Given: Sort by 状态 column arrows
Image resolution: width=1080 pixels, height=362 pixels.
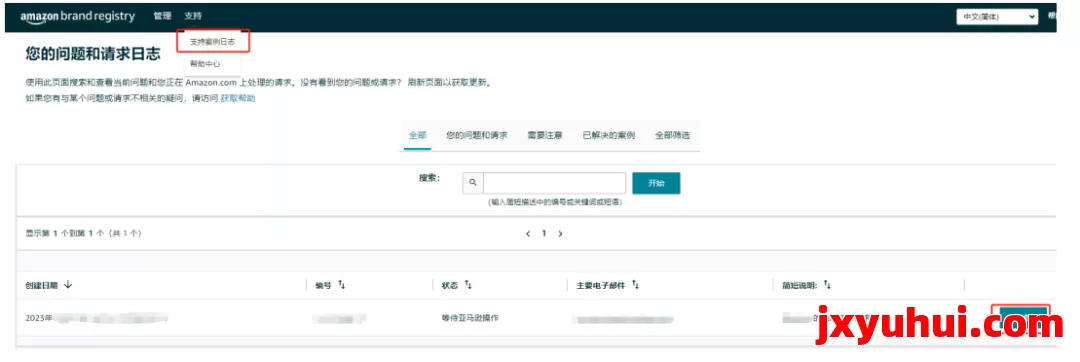Looking at the screenshot, I should (x=468, y=285).
